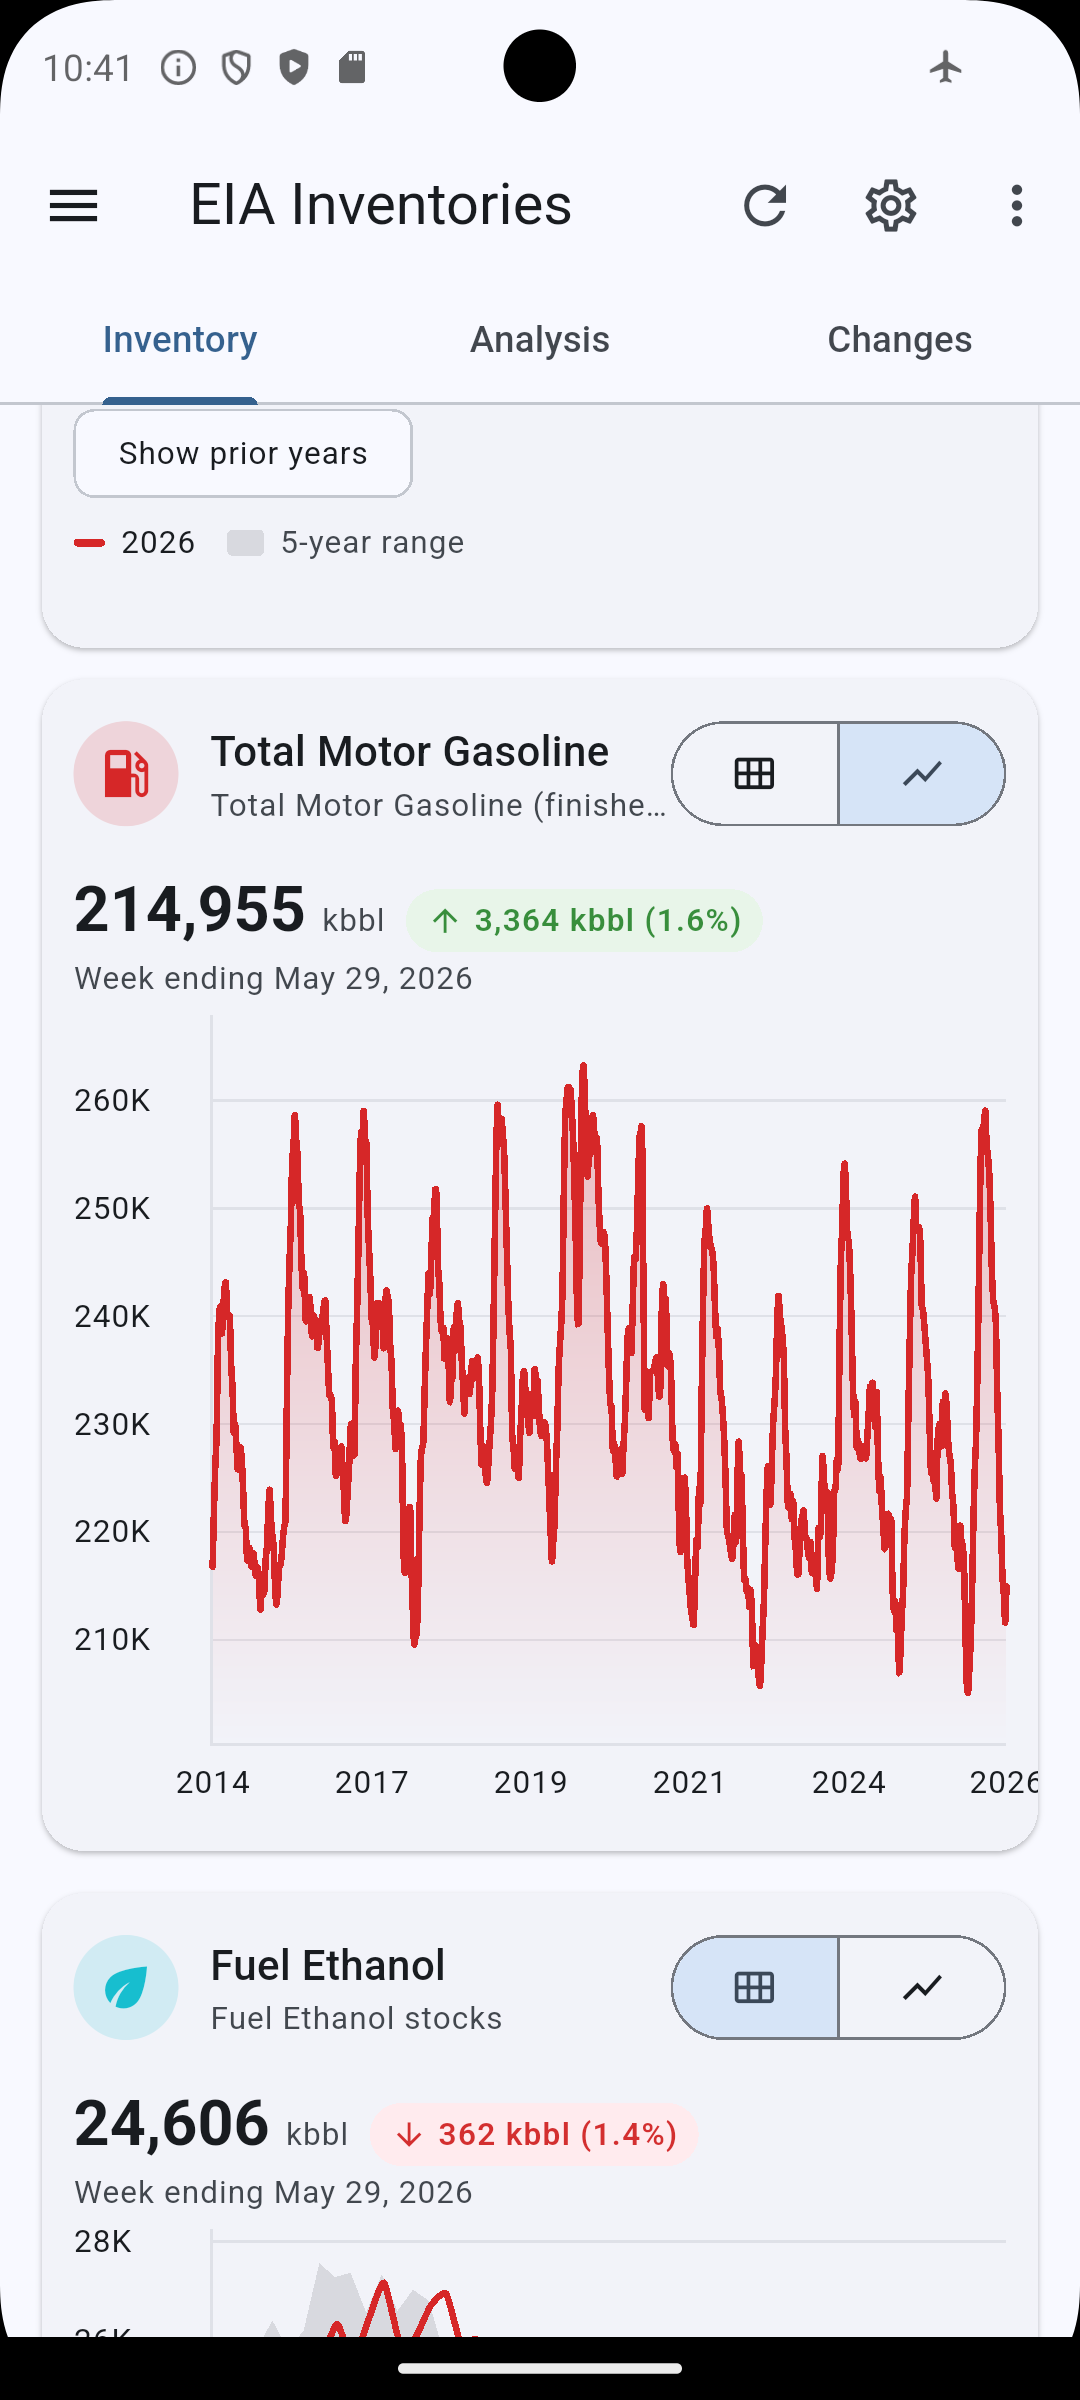Tap the EIA Inventories header title
Image resolution: width=1080 pixels, height=2400 pixels.
381,205
